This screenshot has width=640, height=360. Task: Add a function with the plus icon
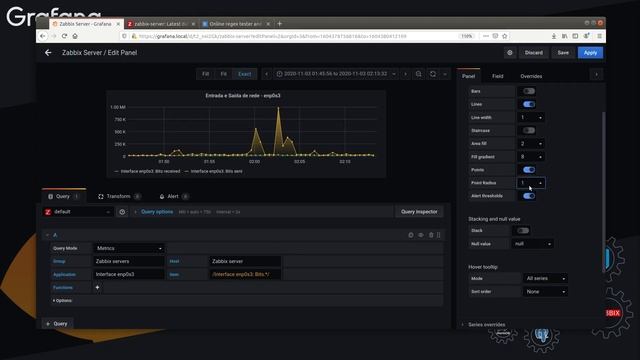(97, 287)
